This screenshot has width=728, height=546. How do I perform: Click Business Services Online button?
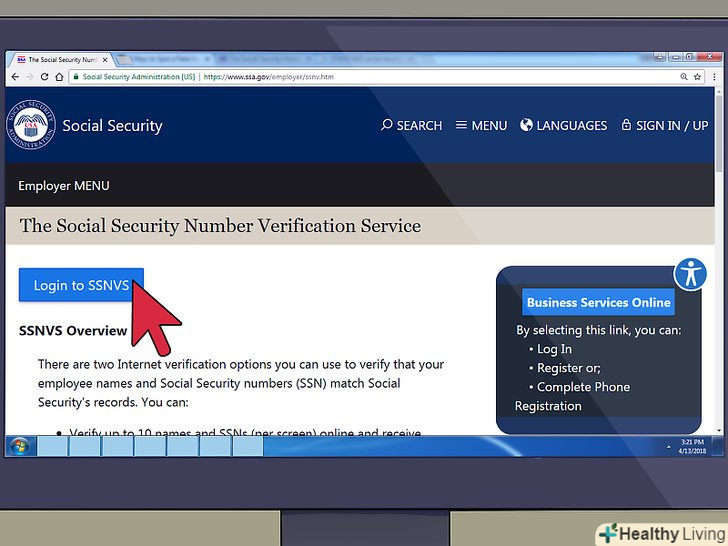click(x=598, y=302)
